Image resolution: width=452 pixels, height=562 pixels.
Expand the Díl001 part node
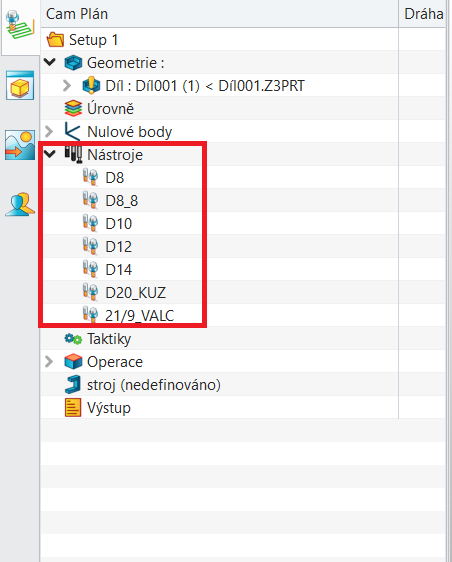(67, 85)
